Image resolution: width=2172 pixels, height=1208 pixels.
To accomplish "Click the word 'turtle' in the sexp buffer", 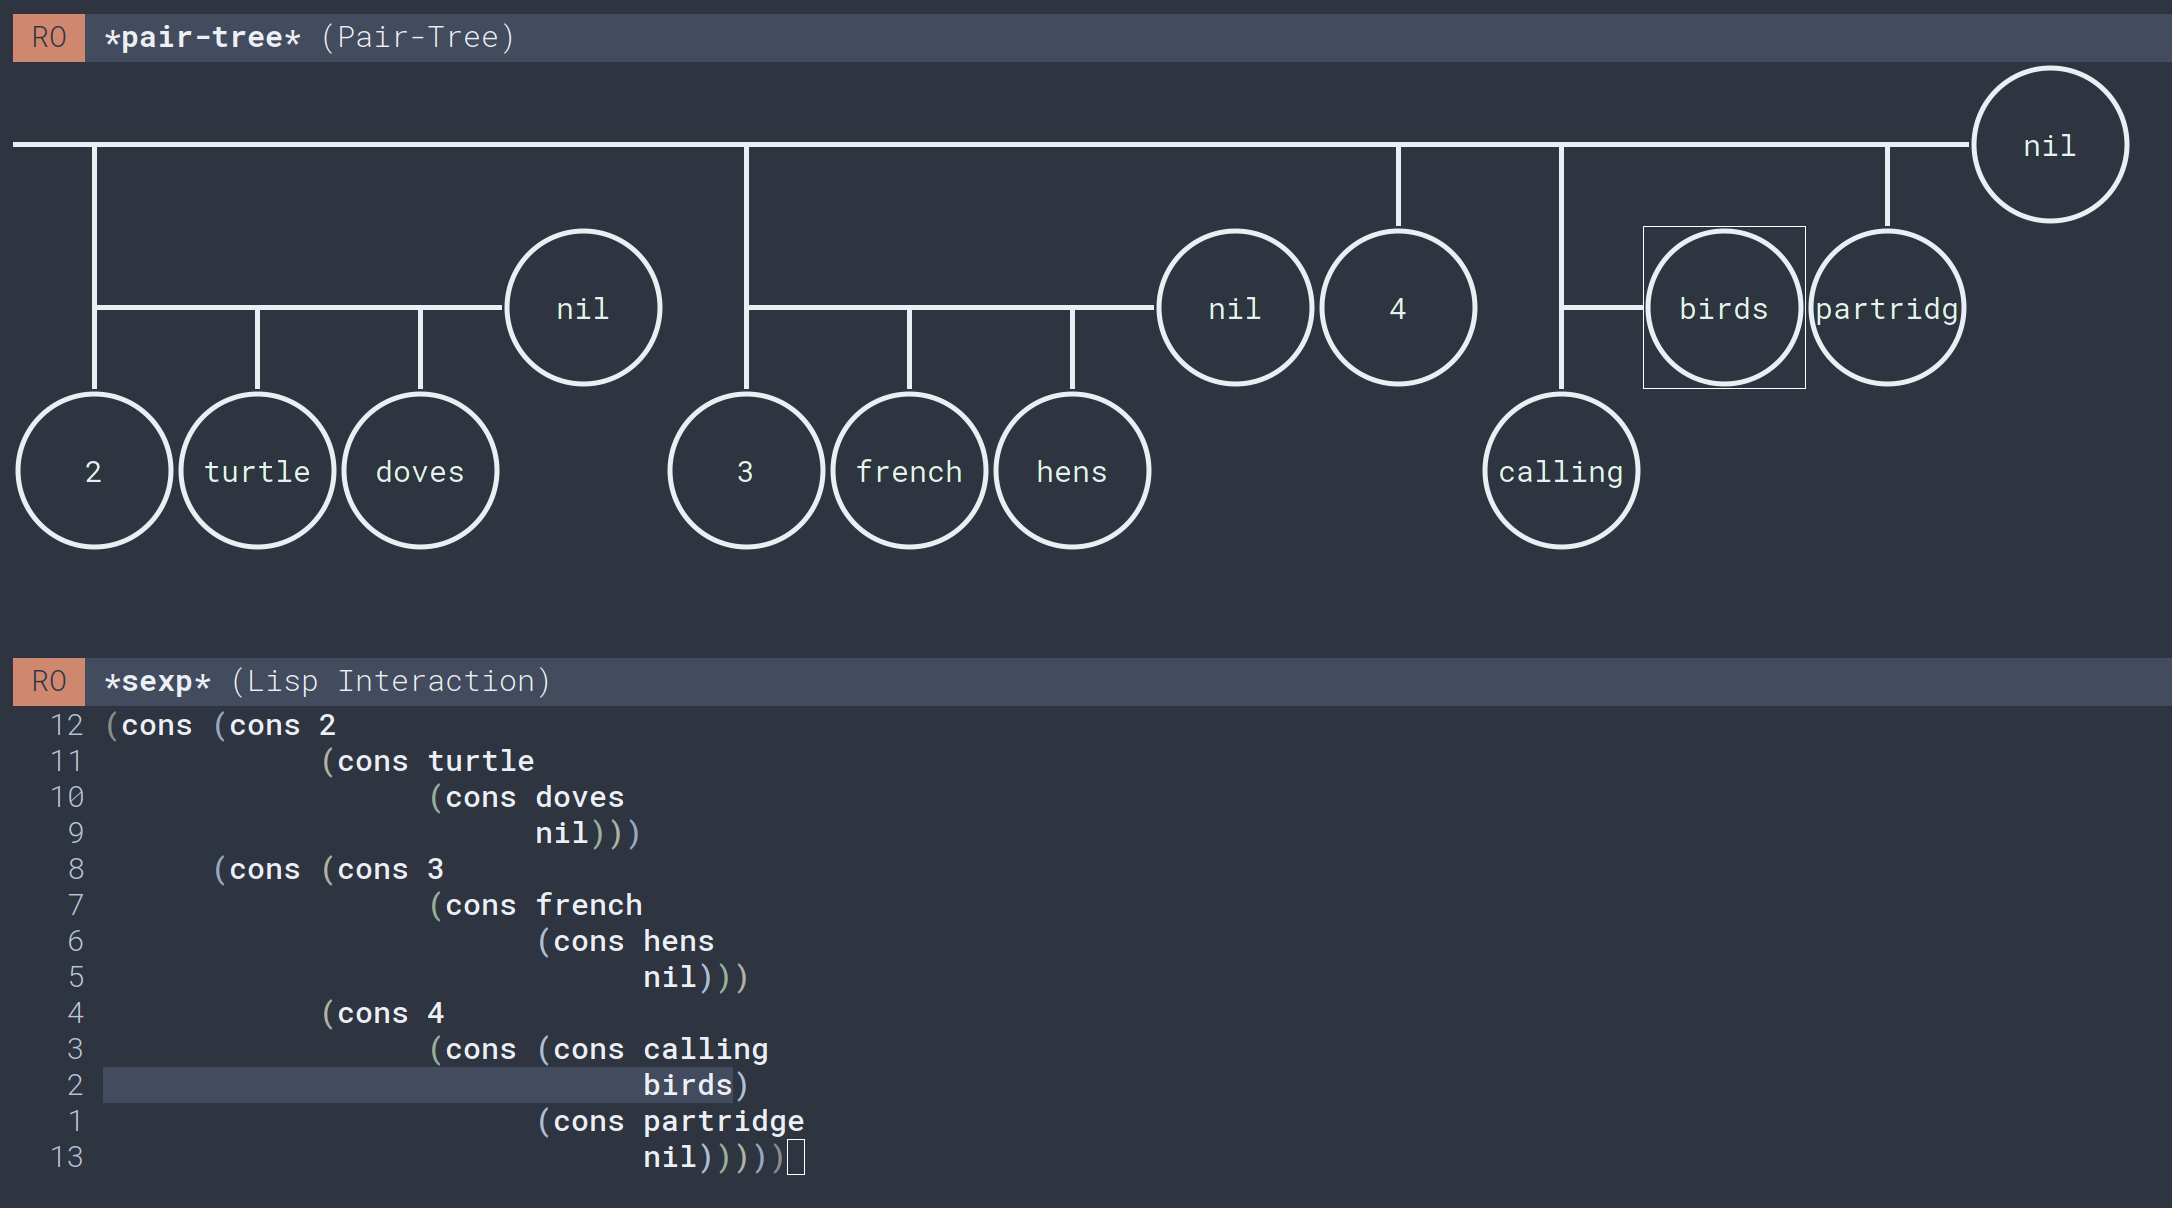I will point(481,761).
